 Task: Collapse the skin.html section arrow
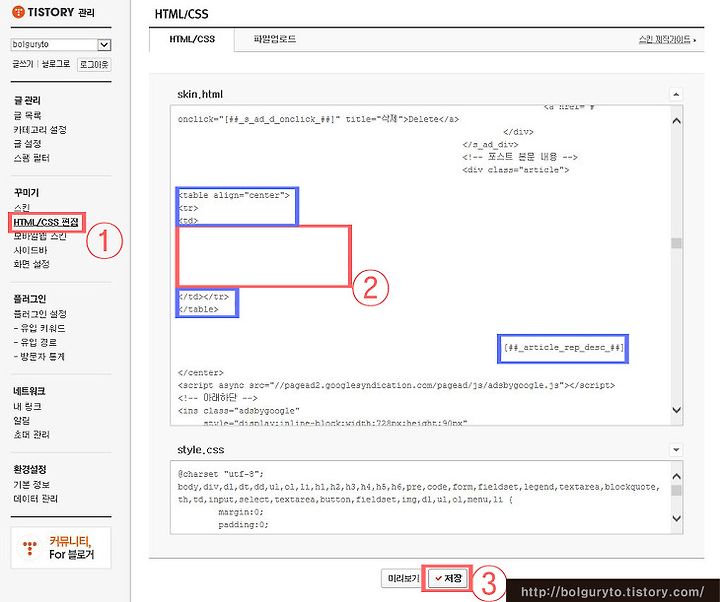coord(676,94)
